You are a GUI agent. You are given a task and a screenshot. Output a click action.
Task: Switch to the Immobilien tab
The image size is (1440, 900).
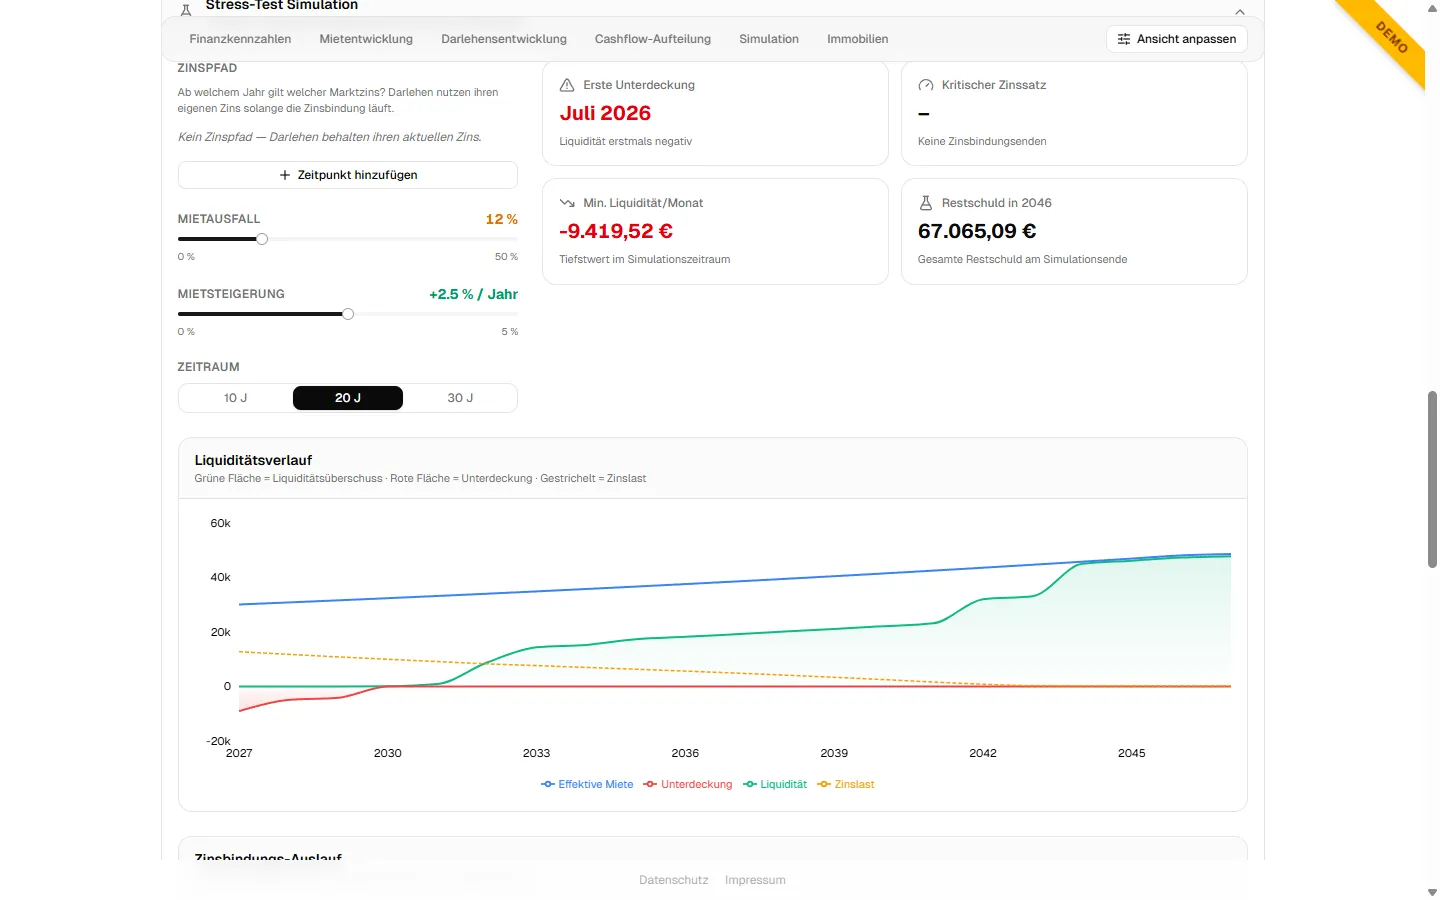tap(857, 39)
